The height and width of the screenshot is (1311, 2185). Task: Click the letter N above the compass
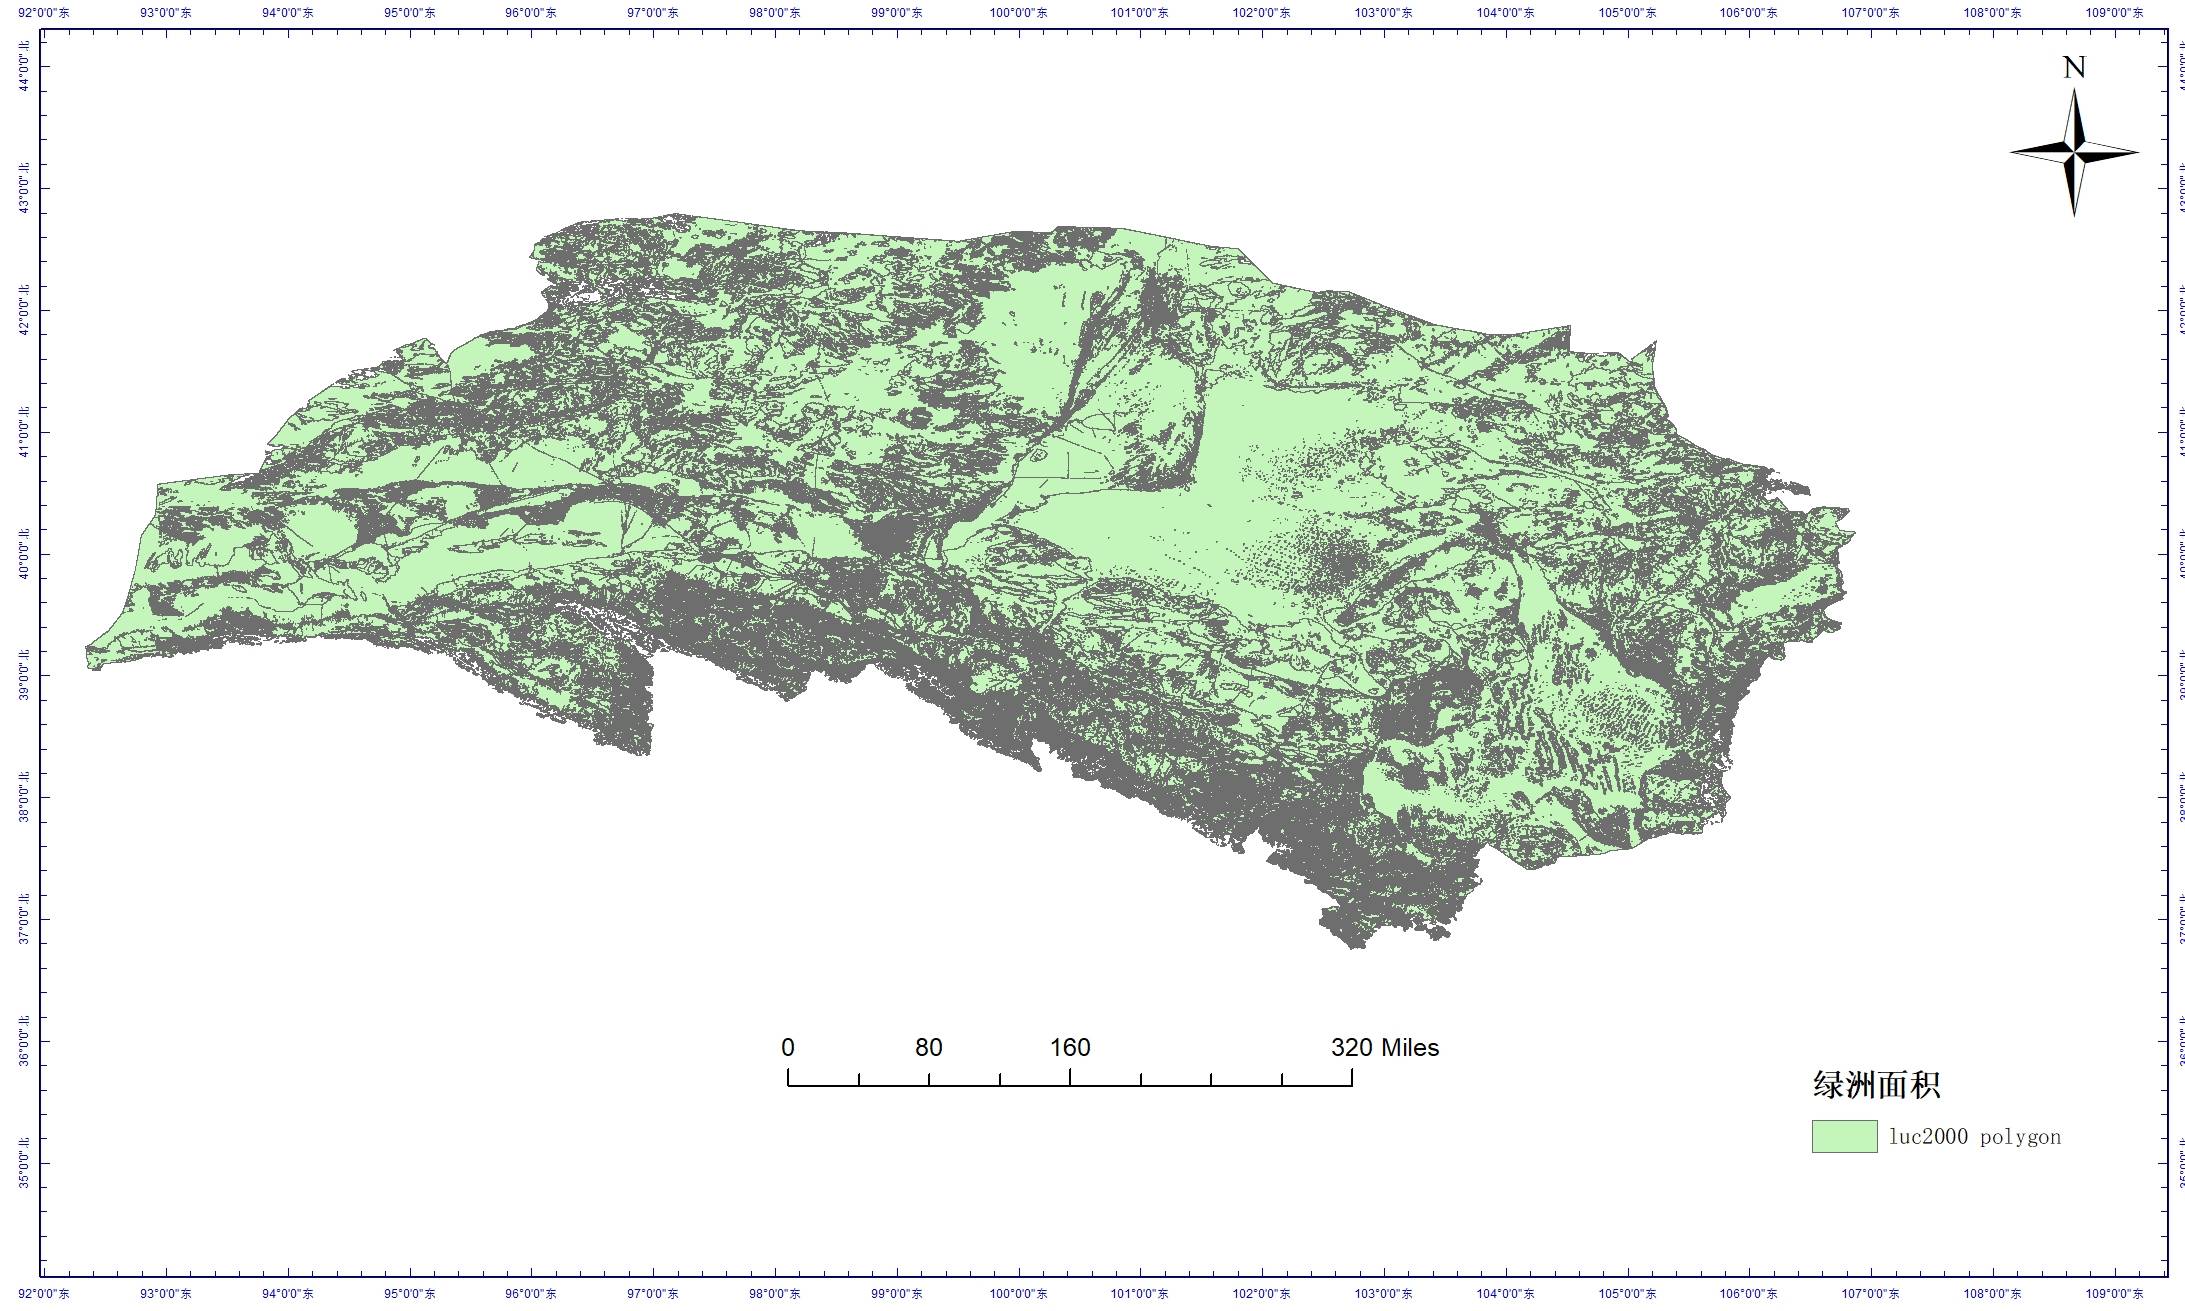pyautogui.click(x=2074, y=68)
